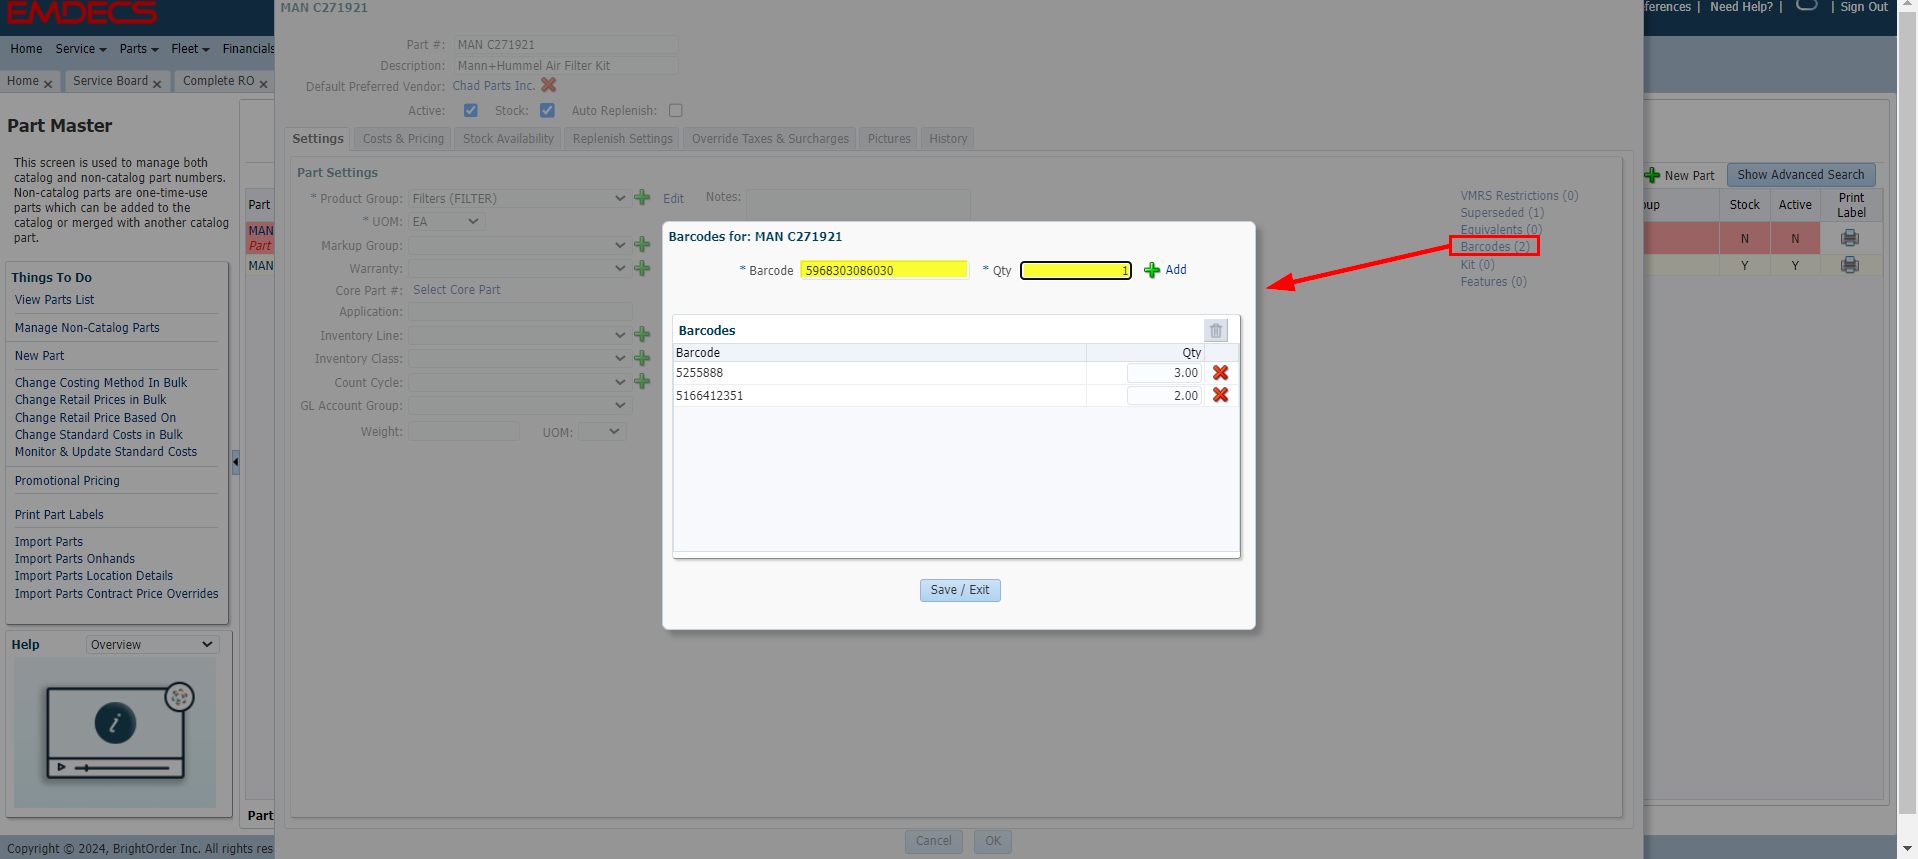Screen dimensions: 1918x859
Task: Open View Parts List link
Action: tap(54, 300)
